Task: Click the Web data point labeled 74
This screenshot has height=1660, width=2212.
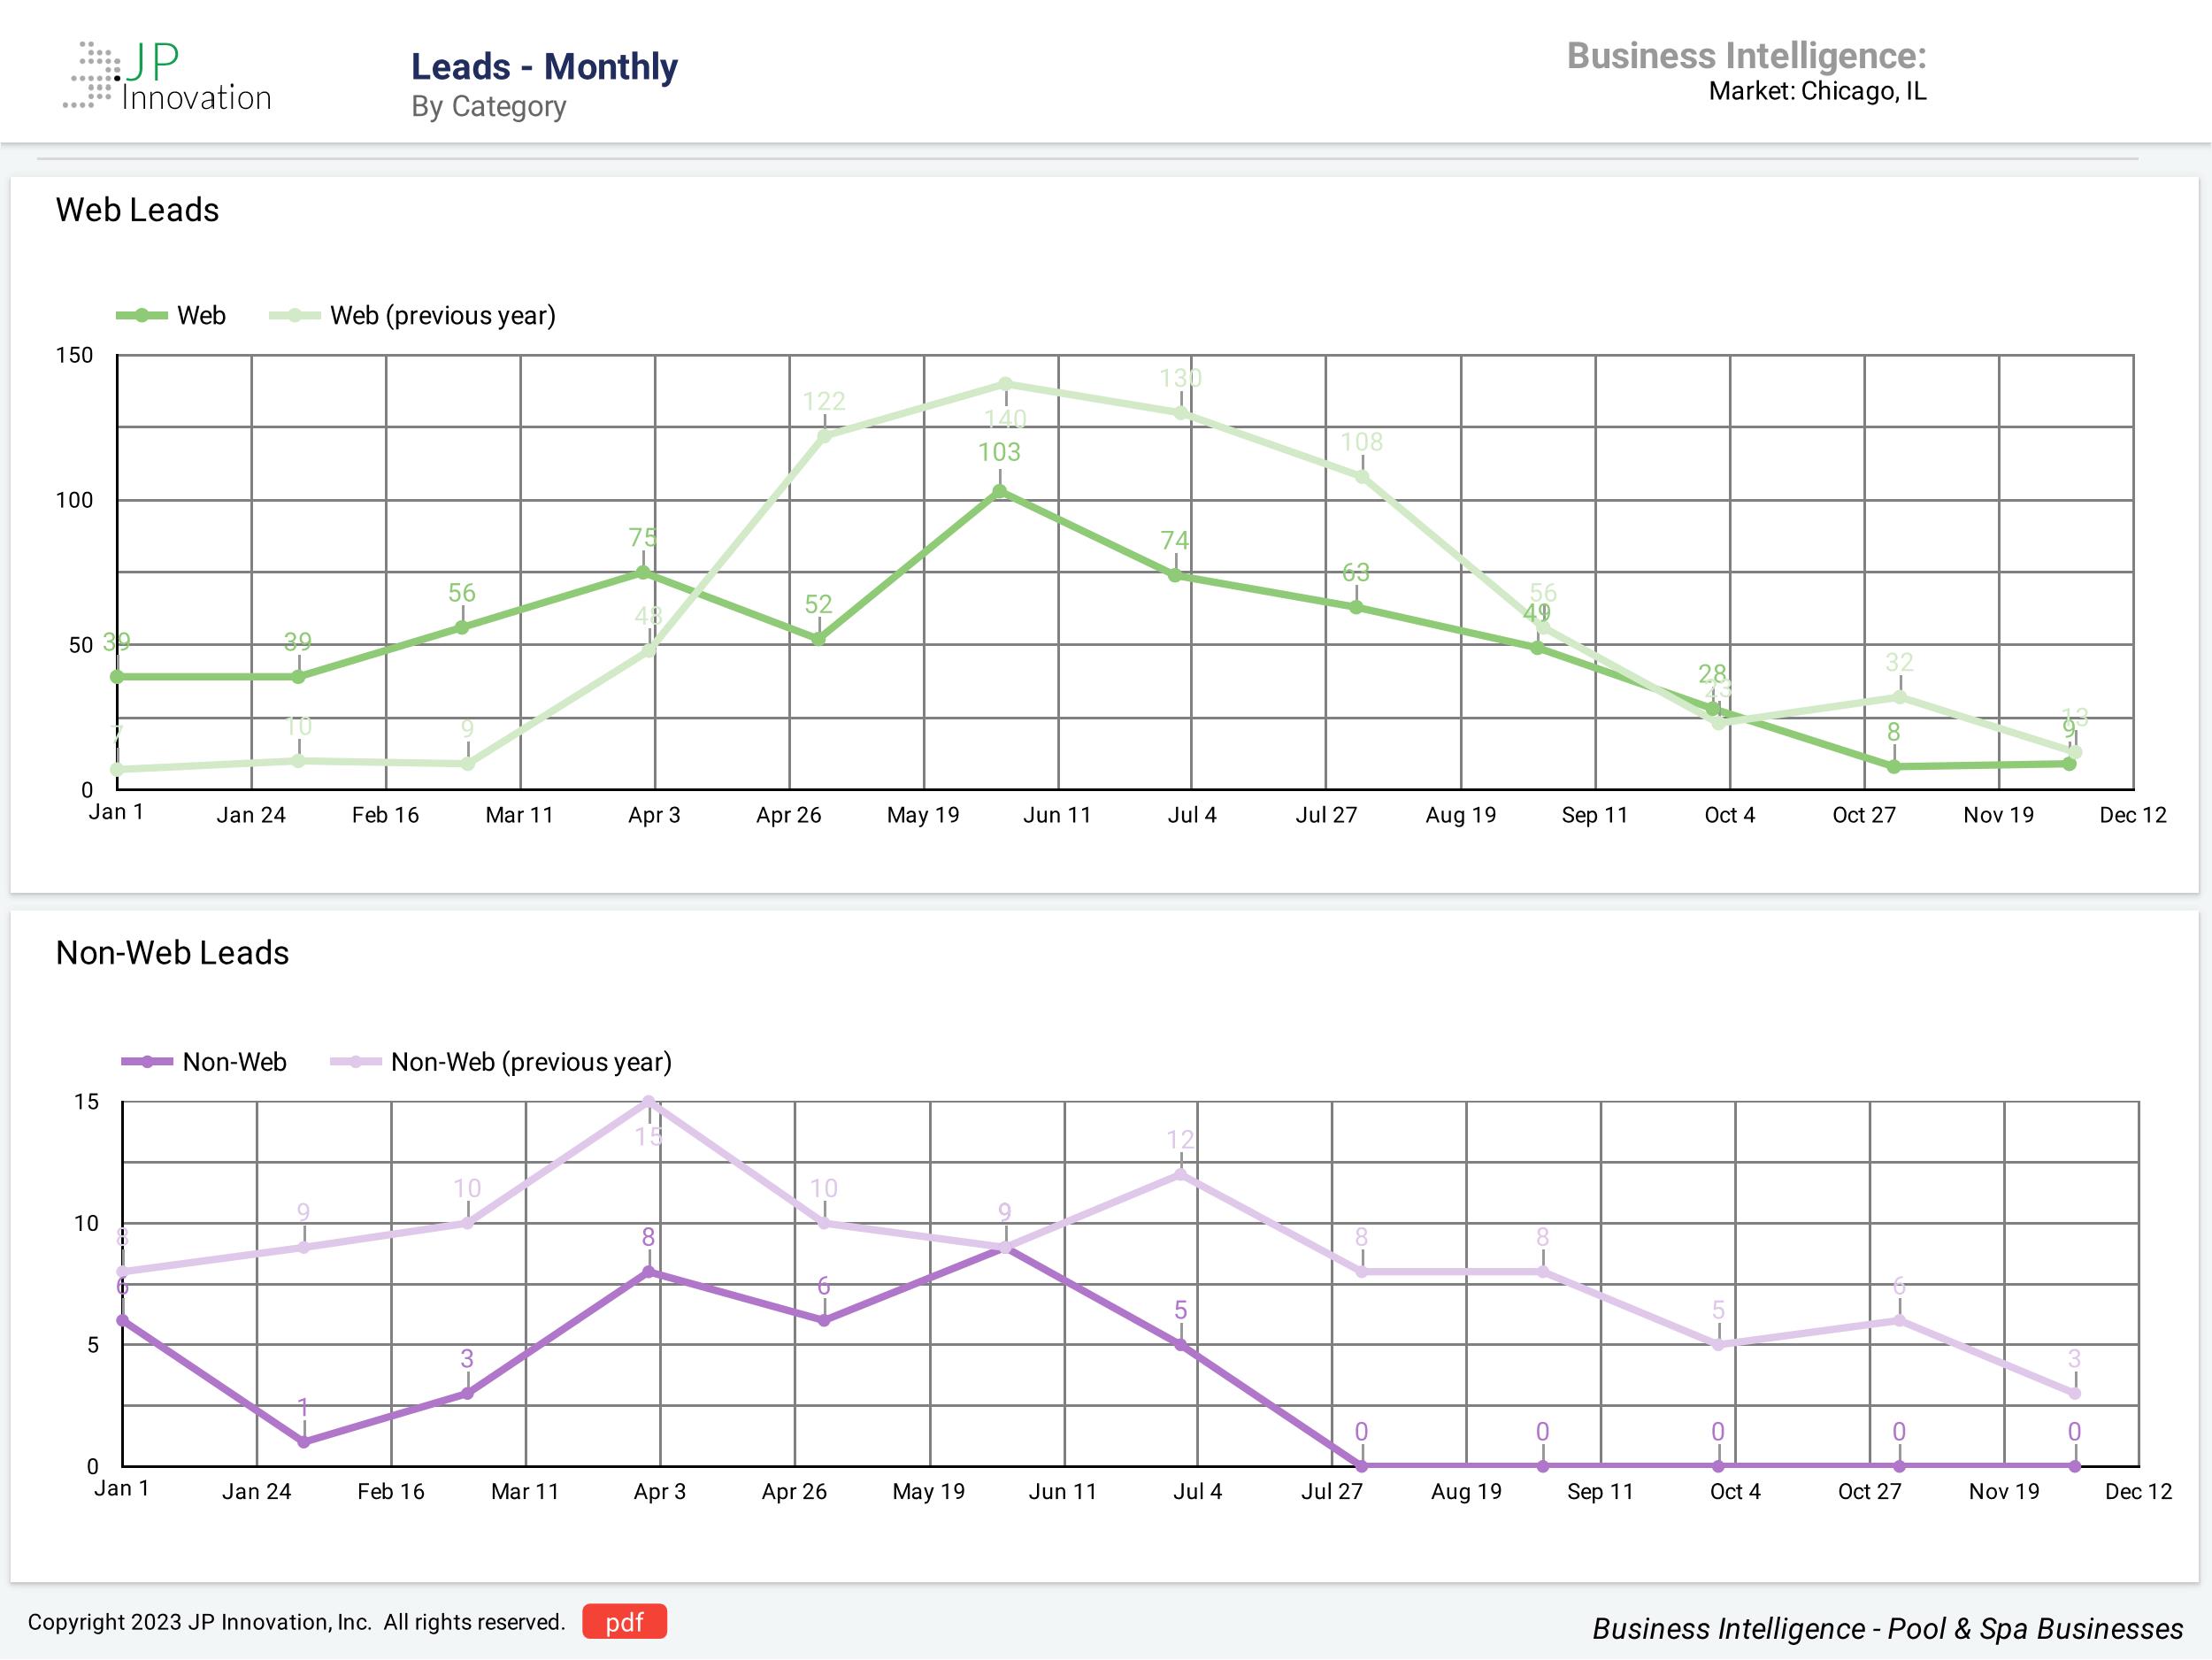Action: 1175,576
